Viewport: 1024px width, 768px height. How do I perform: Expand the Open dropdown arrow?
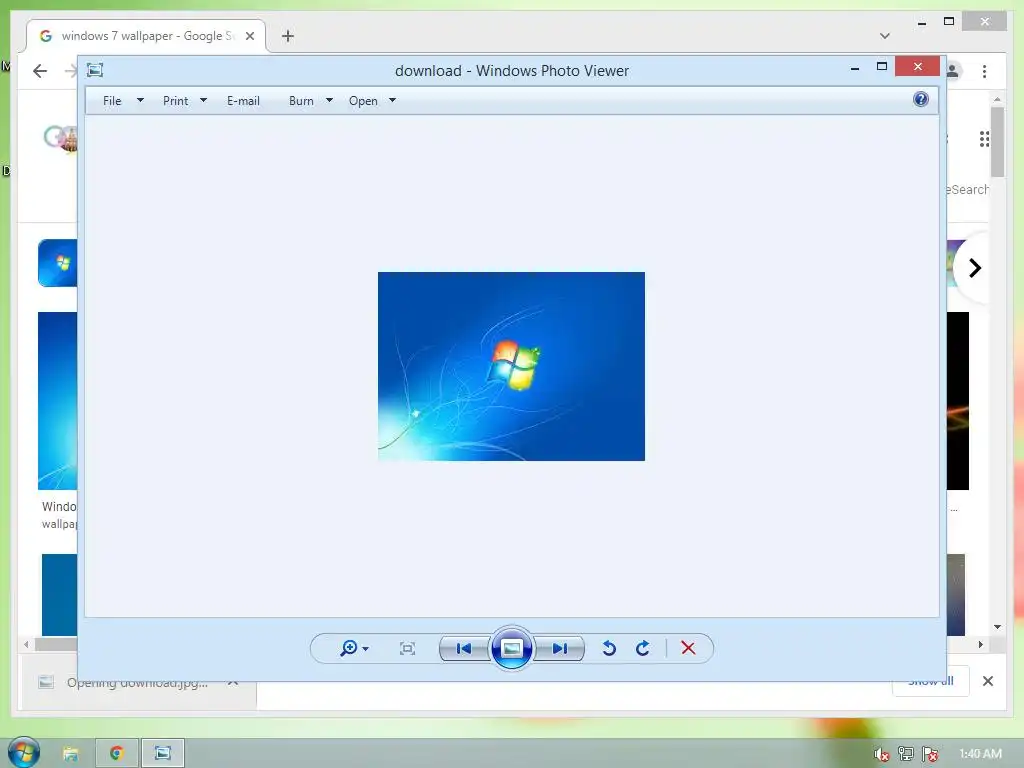pos(392,101)
